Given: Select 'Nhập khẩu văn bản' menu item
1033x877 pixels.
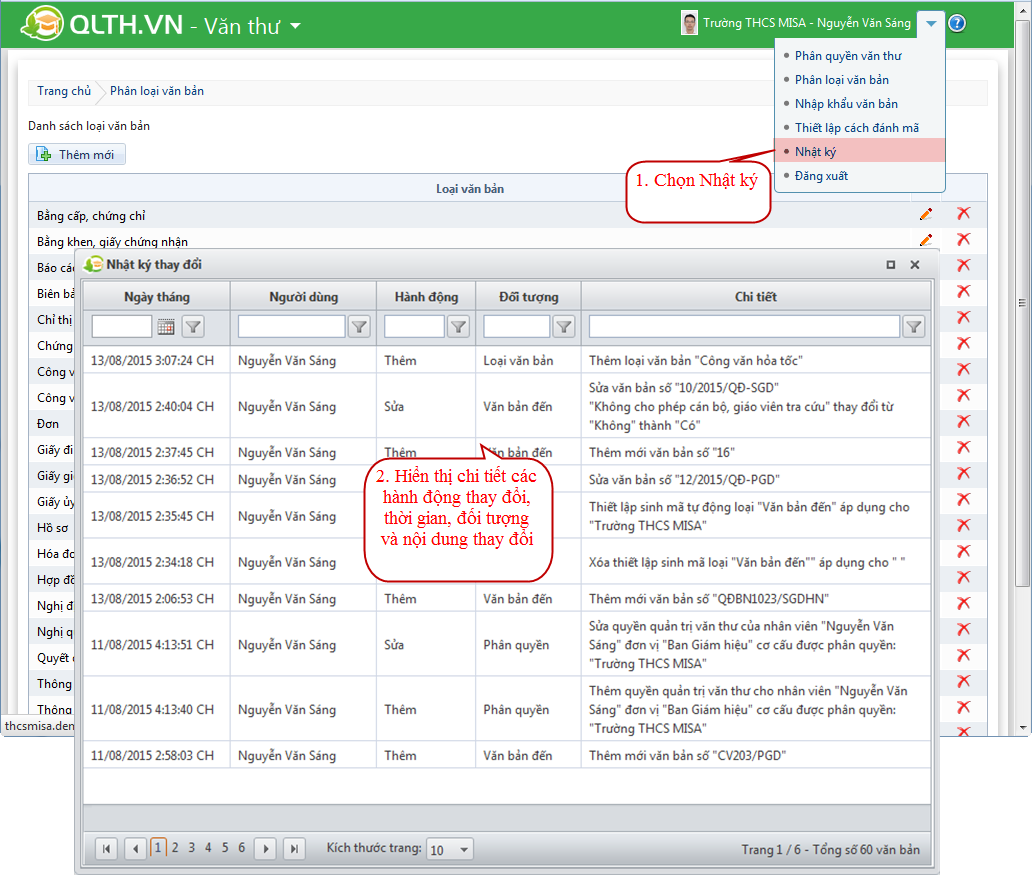Looking at the screenshot, I should pos(846,104).
